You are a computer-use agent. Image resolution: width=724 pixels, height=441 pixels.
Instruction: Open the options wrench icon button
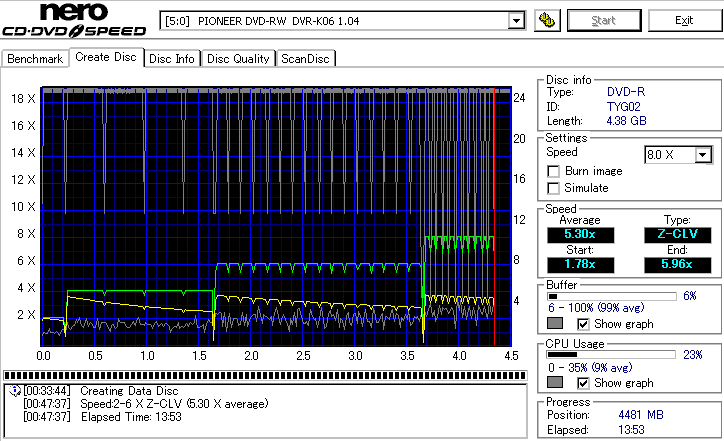pos(547,20)
